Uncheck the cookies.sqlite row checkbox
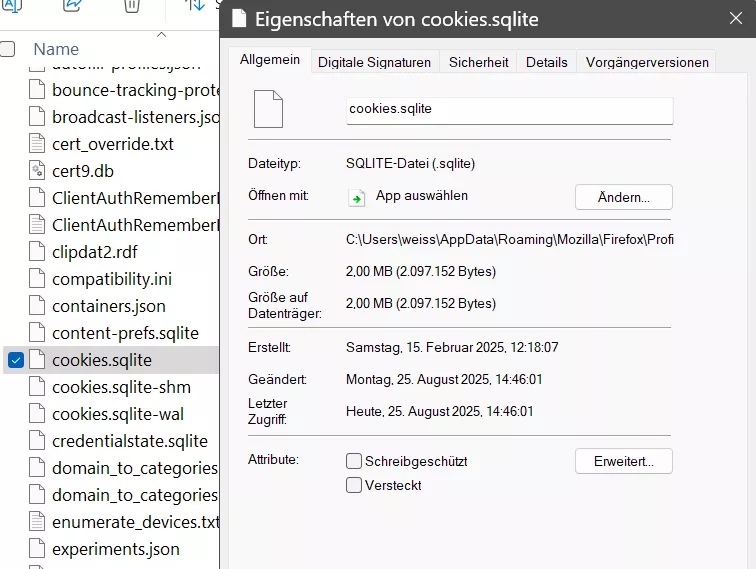 (x=16, y=360)
